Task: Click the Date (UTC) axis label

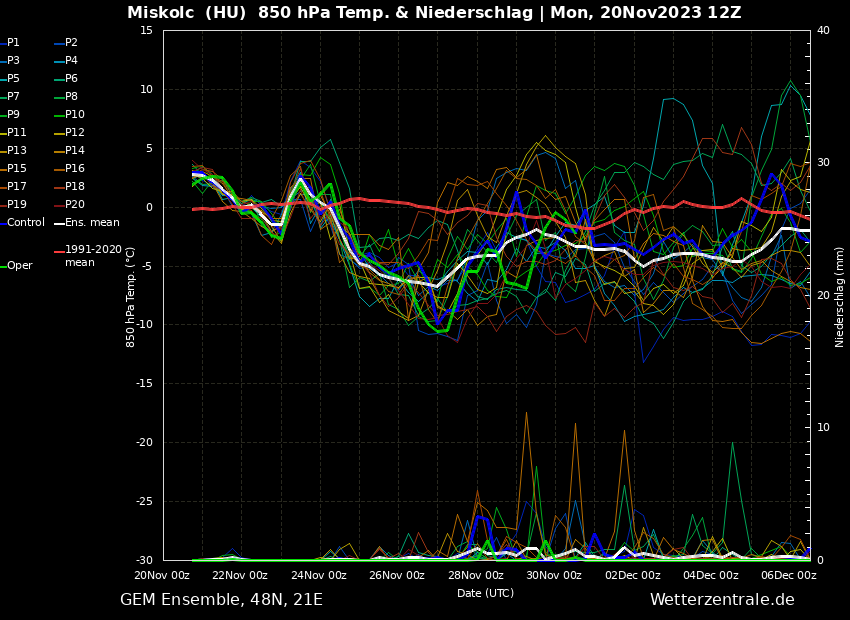Action: point(485,593)
